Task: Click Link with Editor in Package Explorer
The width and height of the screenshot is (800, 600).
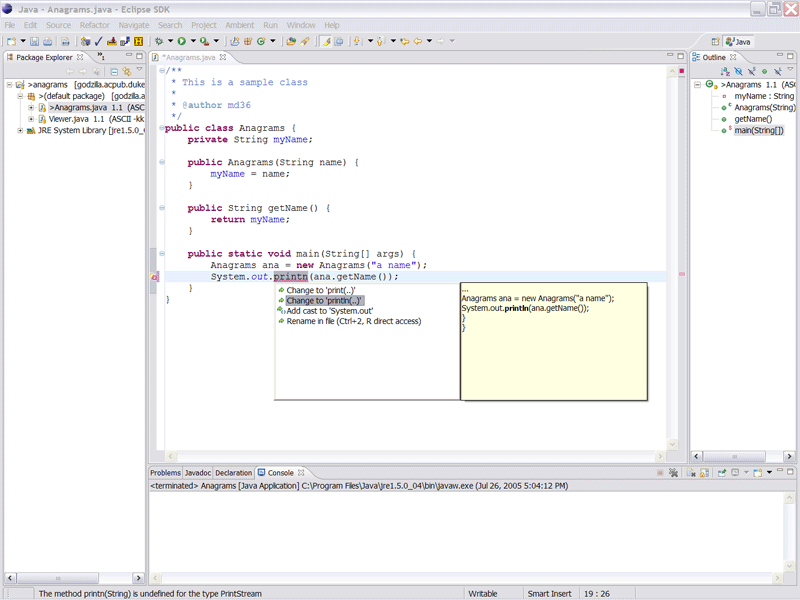Action: [x=127, y=72]
